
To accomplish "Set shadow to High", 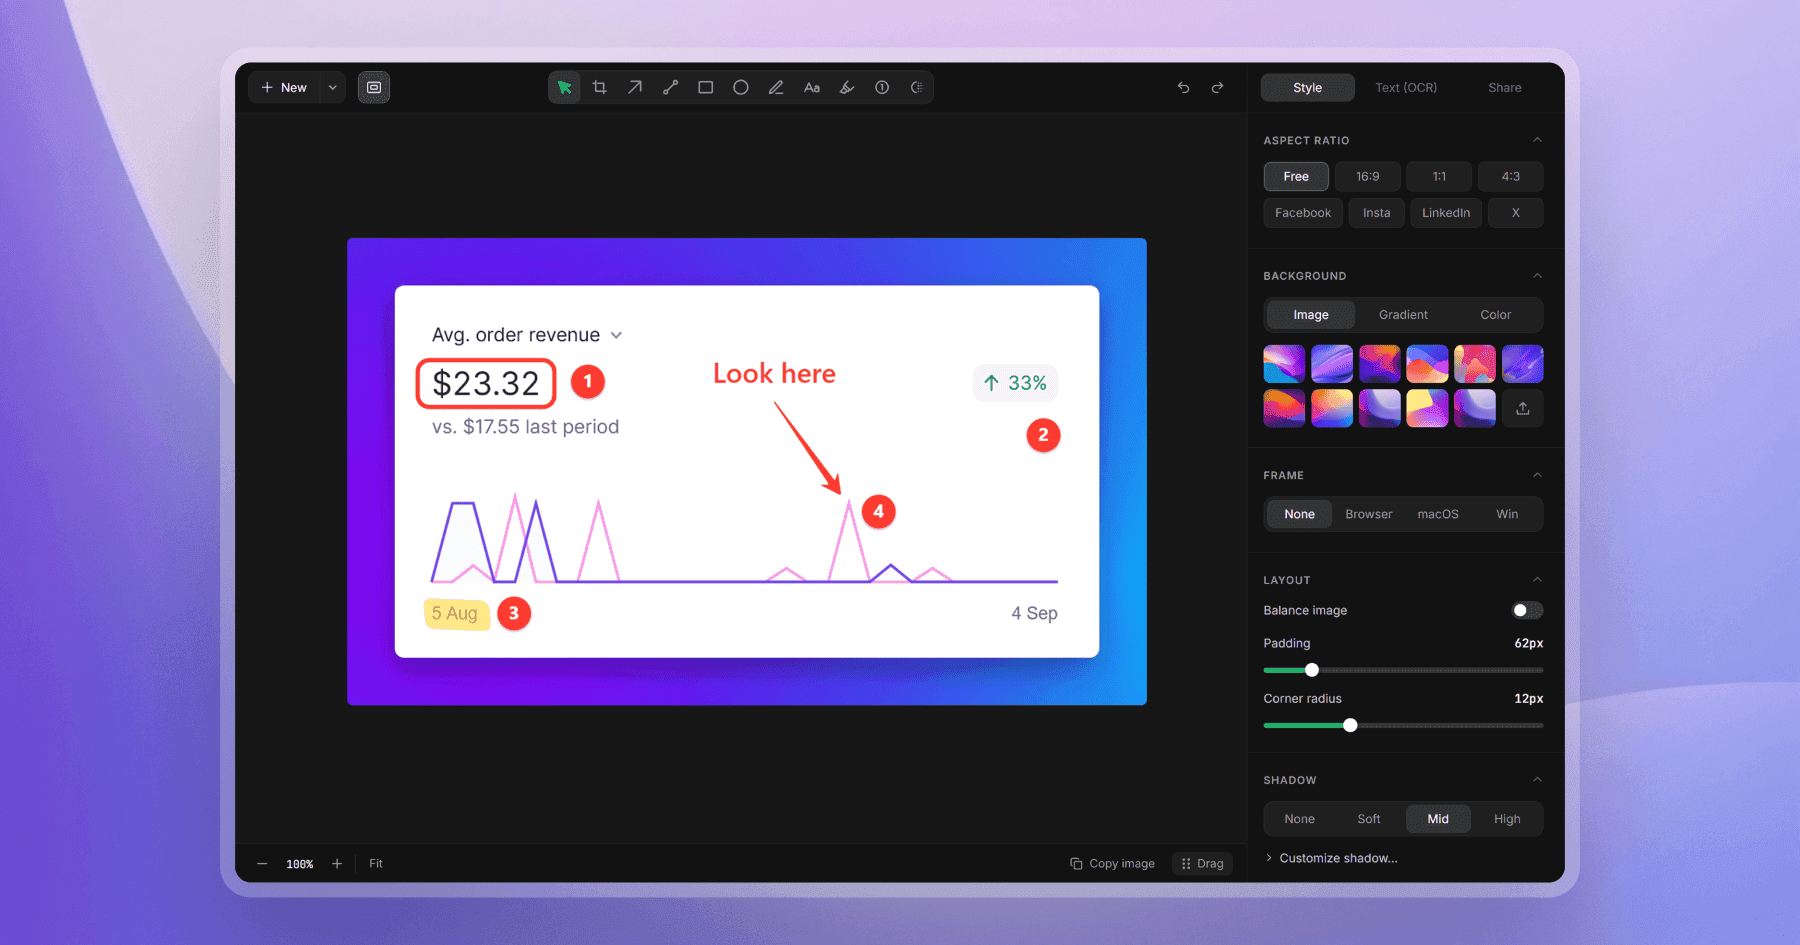I will point(1507,819).
